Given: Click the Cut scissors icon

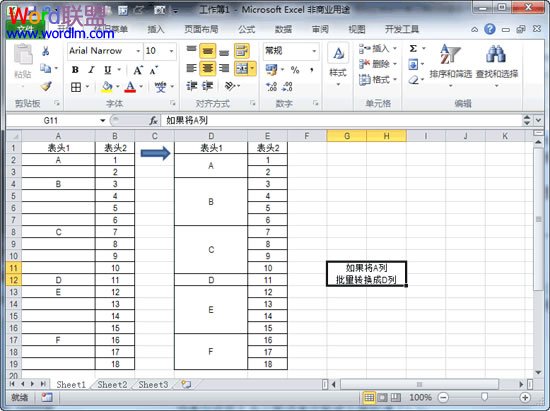Looking at the screenshot, I should coord(45,51).
